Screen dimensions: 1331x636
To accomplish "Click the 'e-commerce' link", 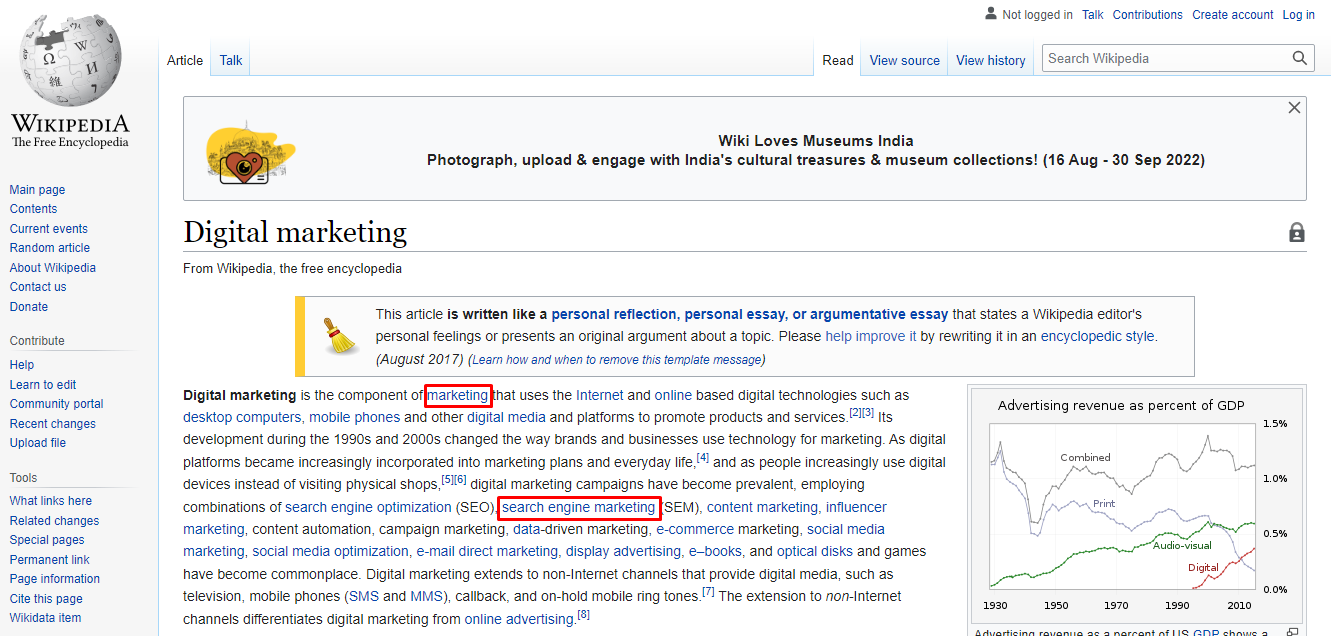I will (x=695, y=529).
